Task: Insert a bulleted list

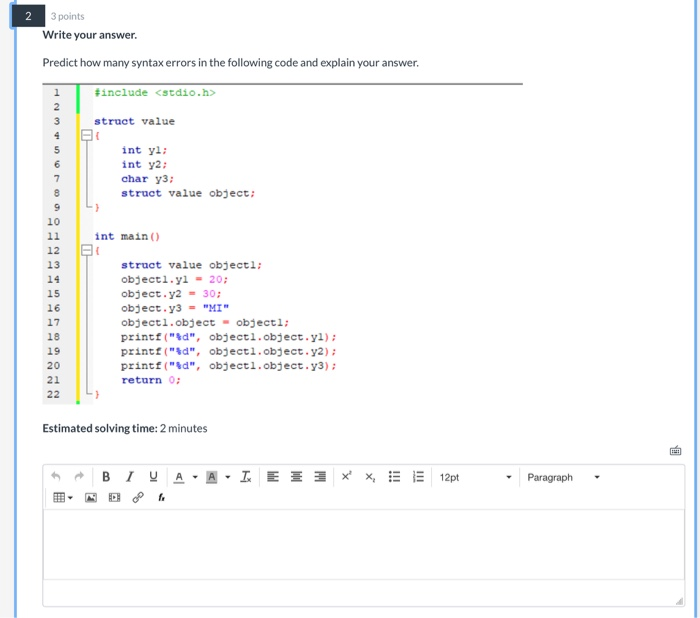Action: (x=394, y=476)
